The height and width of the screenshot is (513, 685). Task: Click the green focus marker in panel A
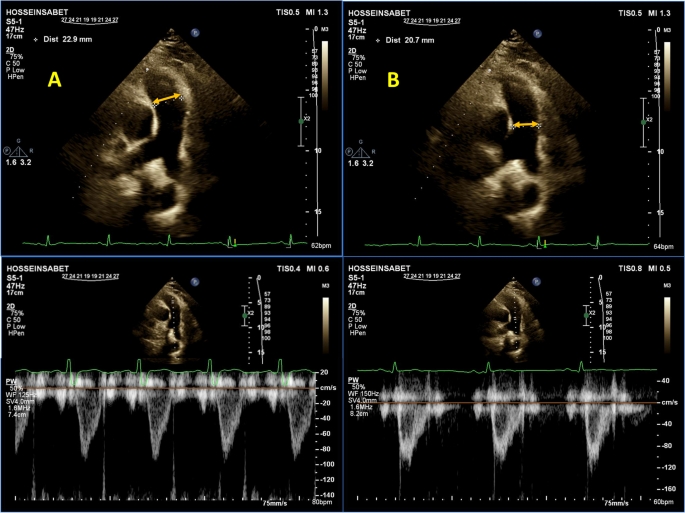coord(301,121)
